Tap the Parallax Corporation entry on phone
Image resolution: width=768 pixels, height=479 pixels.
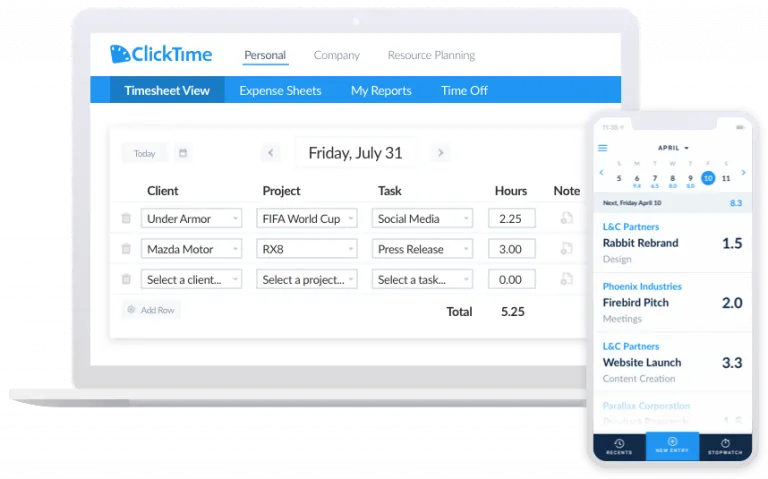pos(672,412)
